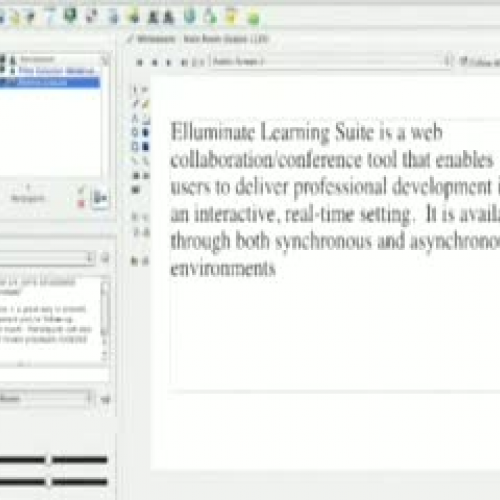Viewport: 500px width, 500px height.
Task: Click the two-people icon in the top toolbar
Action: click(x=161, y=17)
